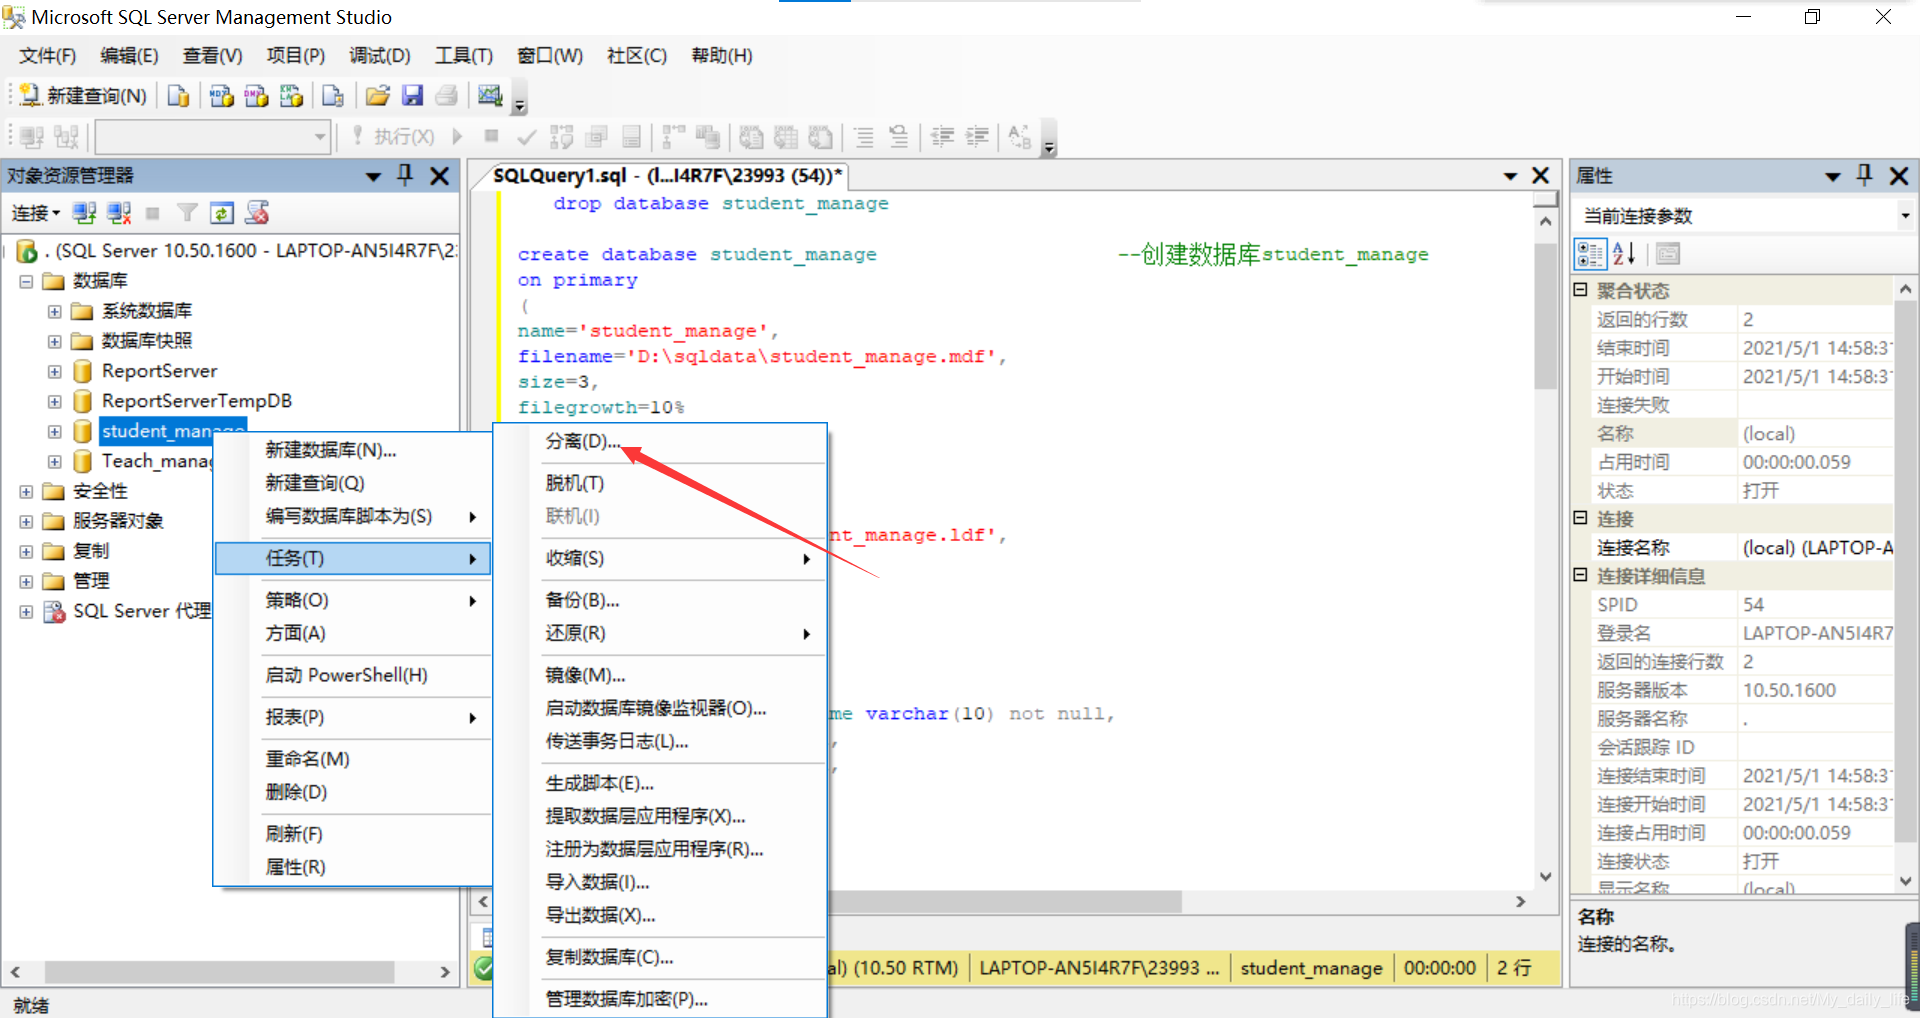Click 重命名(M) in context menu
Screen dimensions: 1920x1018
(353, 759)
